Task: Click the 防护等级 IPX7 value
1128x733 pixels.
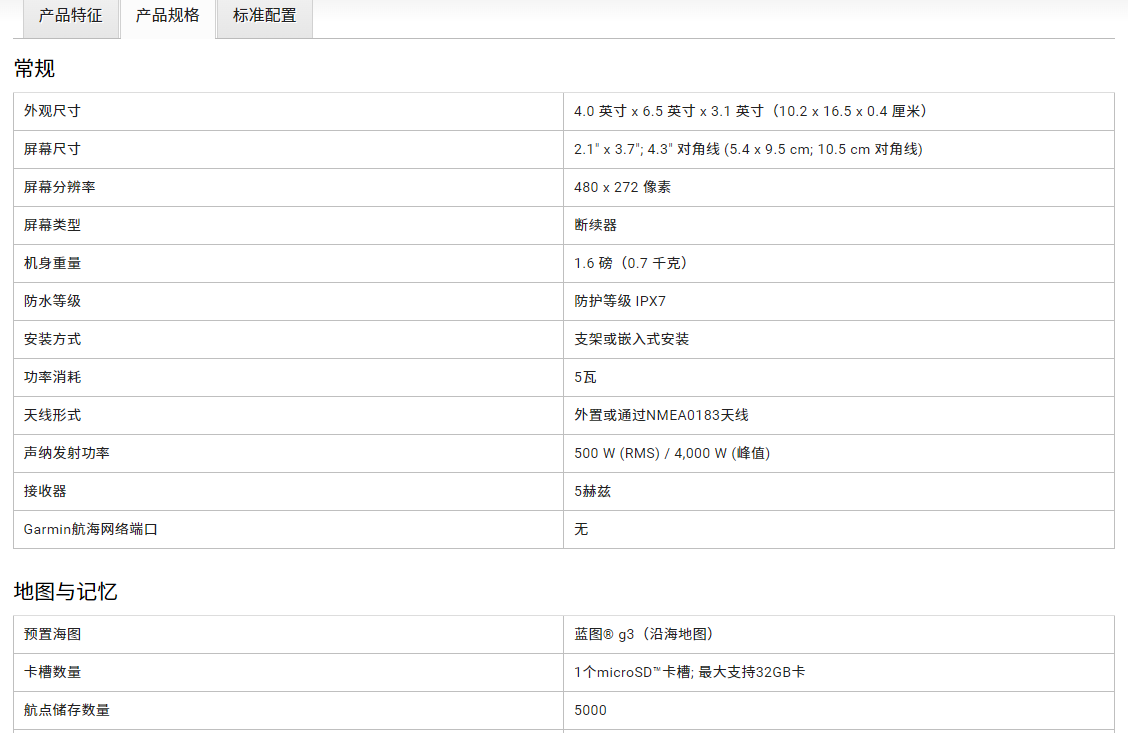Action: pyautogui.click(x=619, y=301)
